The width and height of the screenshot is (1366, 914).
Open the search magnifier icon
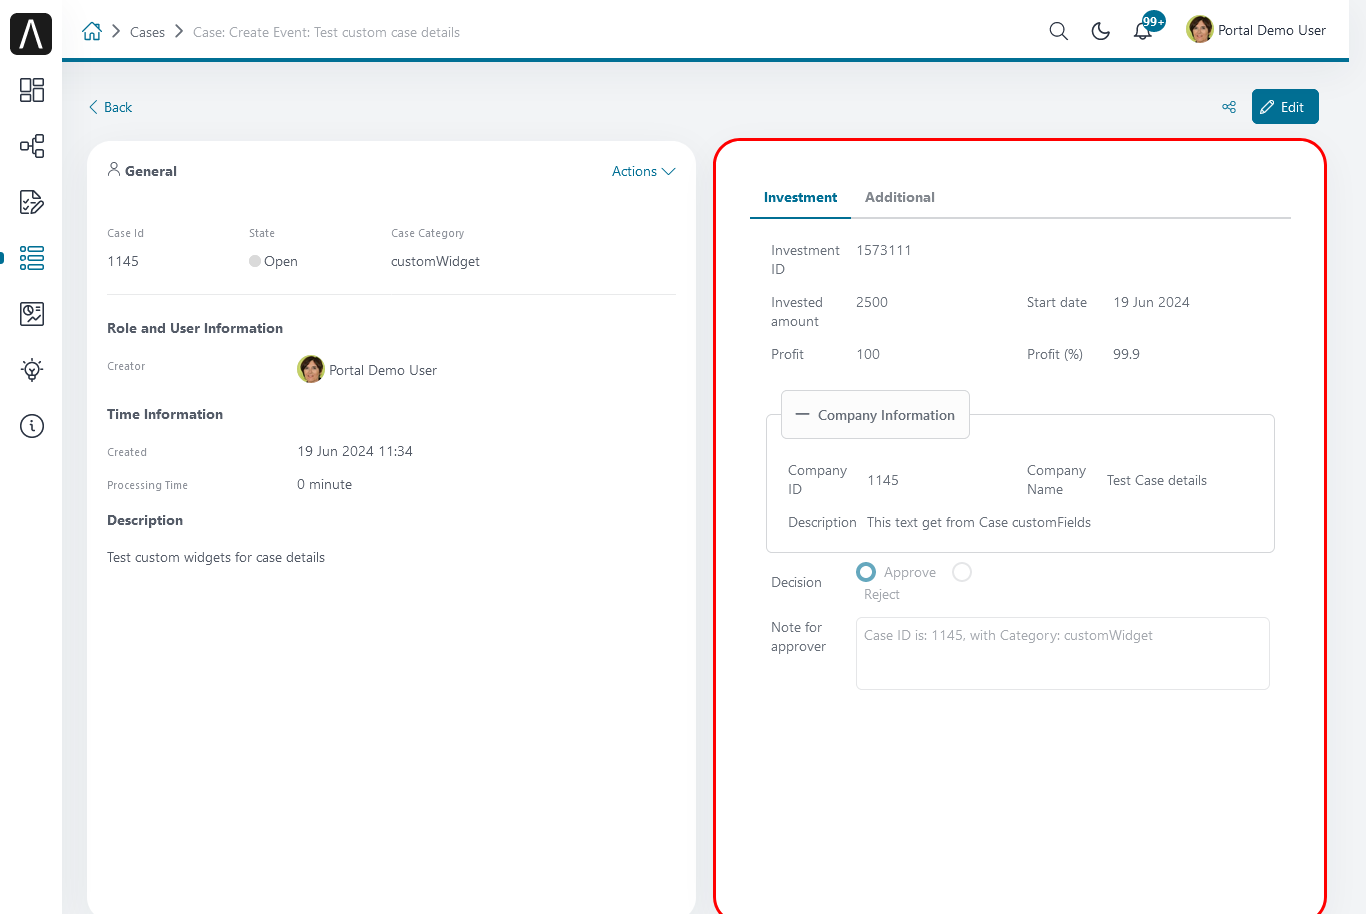[1058, 31]
